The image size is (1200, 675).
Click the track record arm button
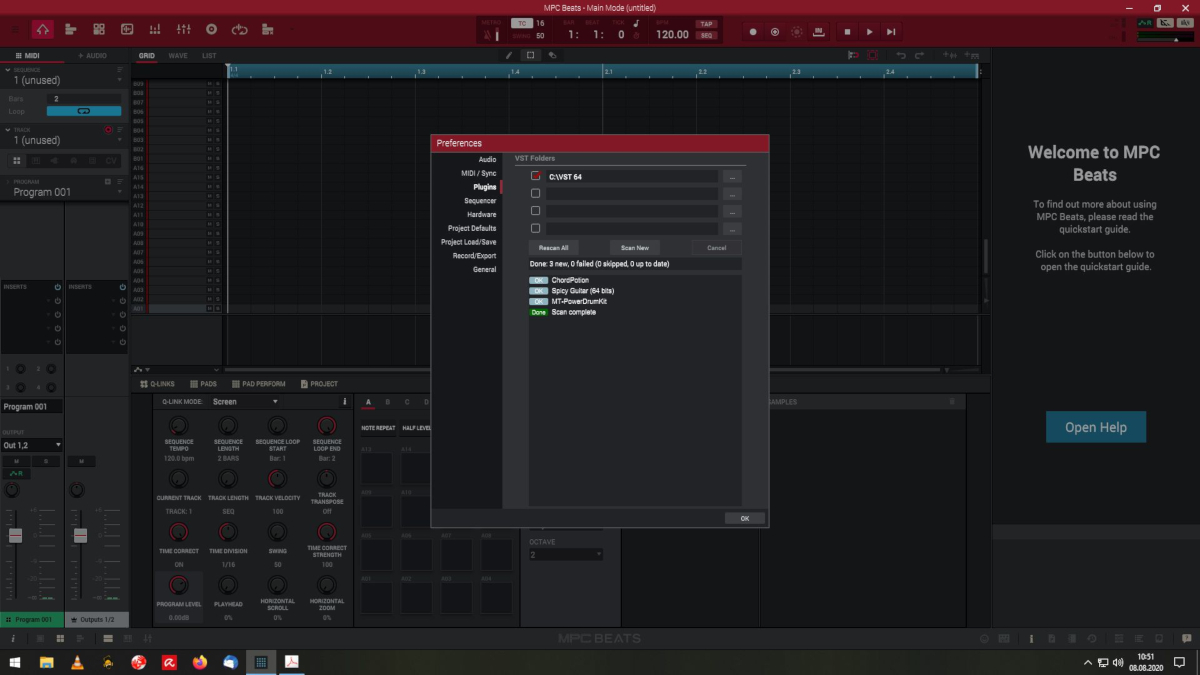coord(108,130)
